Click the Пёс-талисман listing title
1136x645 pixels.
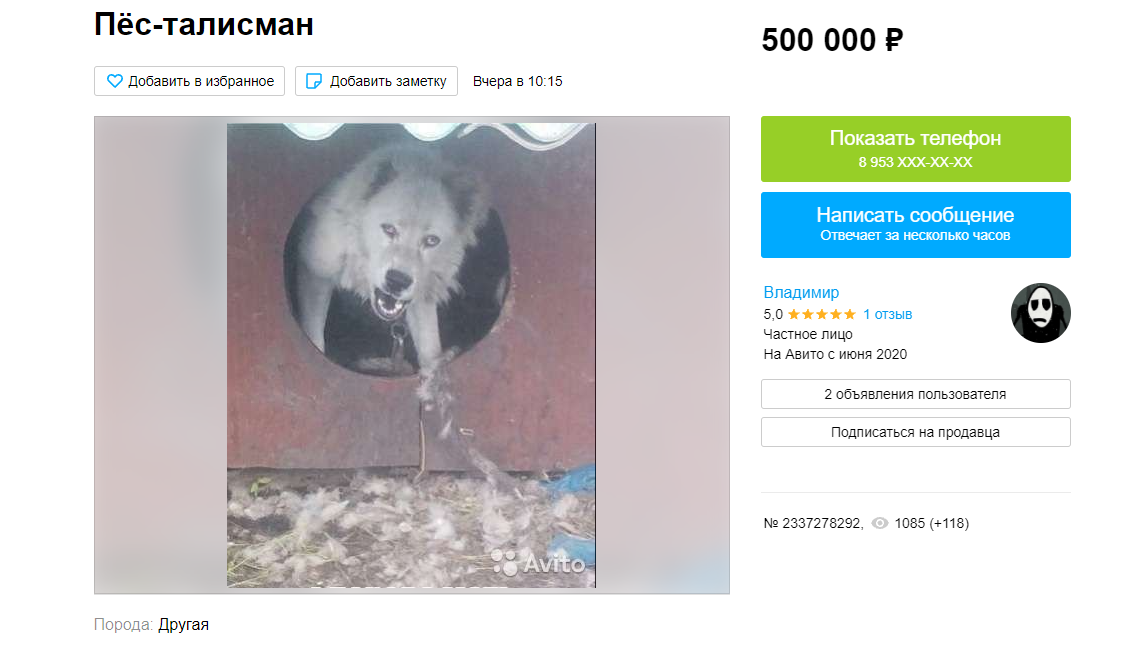(204, 24)
